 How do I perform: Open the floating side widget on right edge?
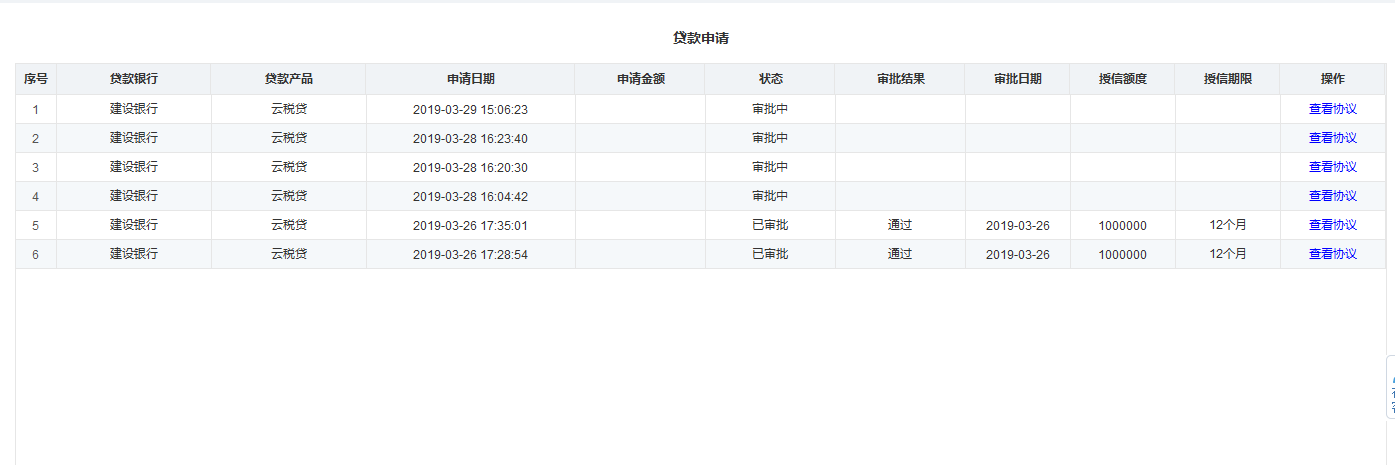tap(1389, 400)
